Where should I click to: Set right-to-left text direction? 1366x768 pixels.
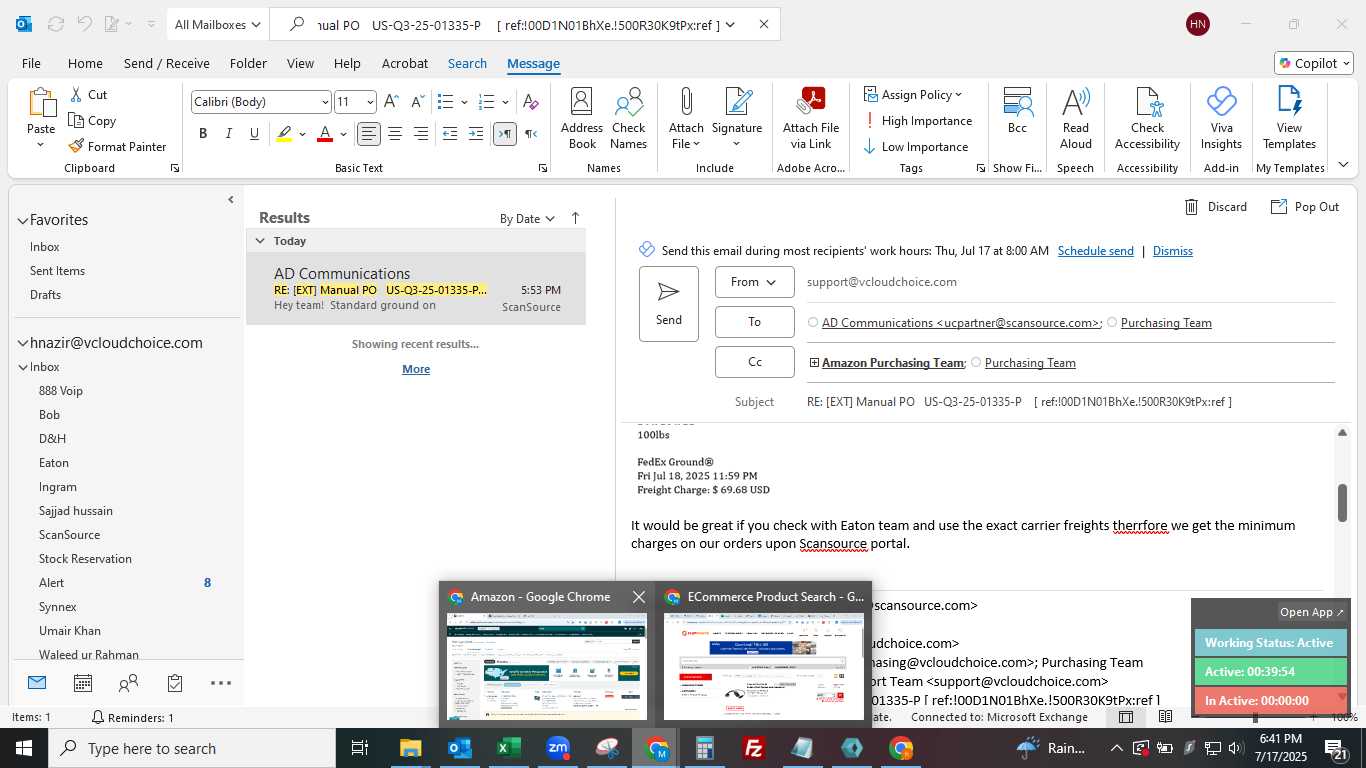(x=531, y=133)
